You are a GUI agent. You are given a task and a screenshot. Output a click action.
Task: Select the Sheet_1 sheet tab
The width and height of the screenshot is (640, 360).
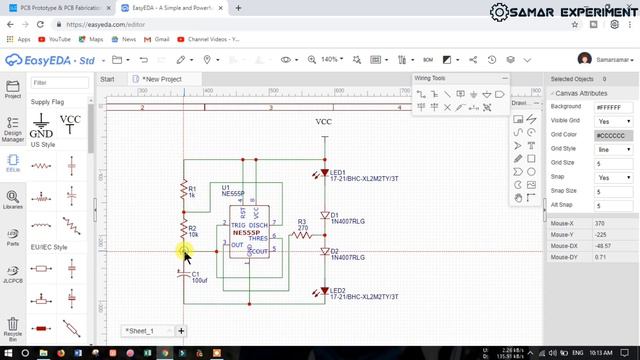(x=139, y=331)
